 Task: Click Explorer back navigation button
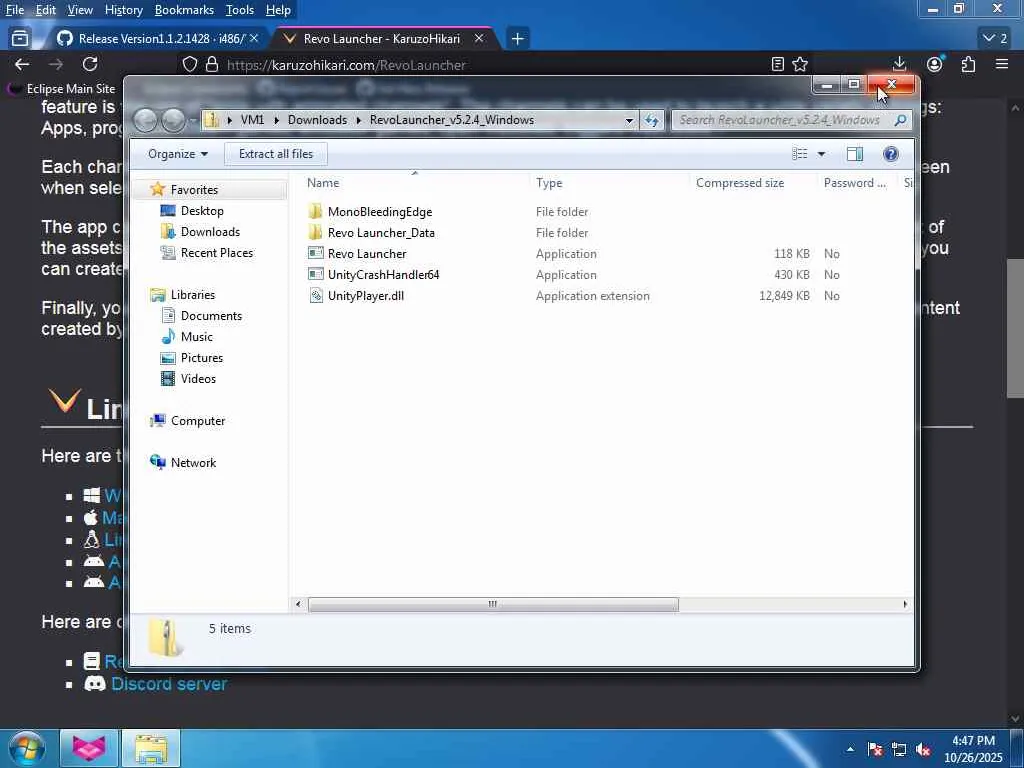tap(146, 120)
